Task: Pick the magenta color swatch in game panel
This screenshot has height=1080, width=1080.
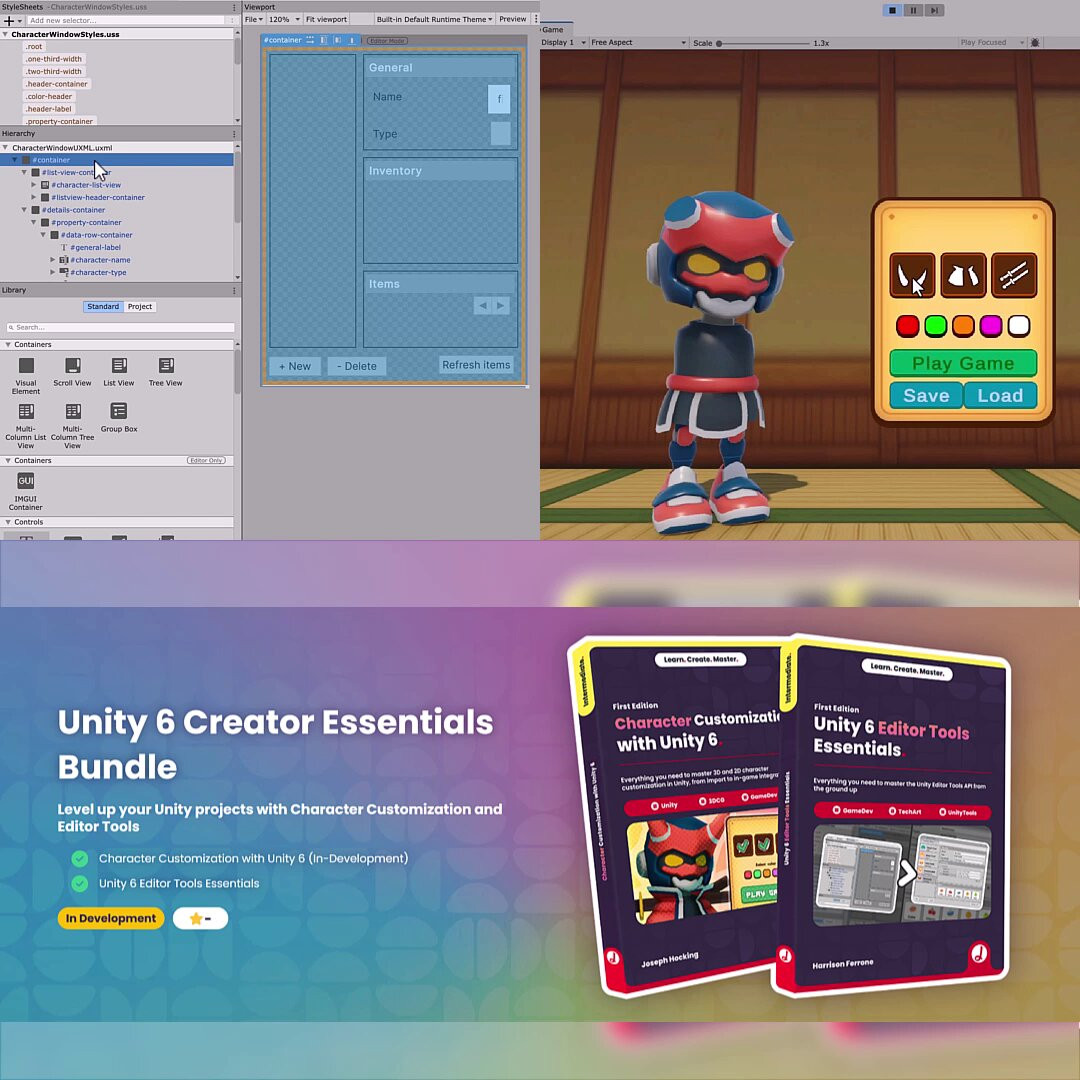Action: coord(990,326)
